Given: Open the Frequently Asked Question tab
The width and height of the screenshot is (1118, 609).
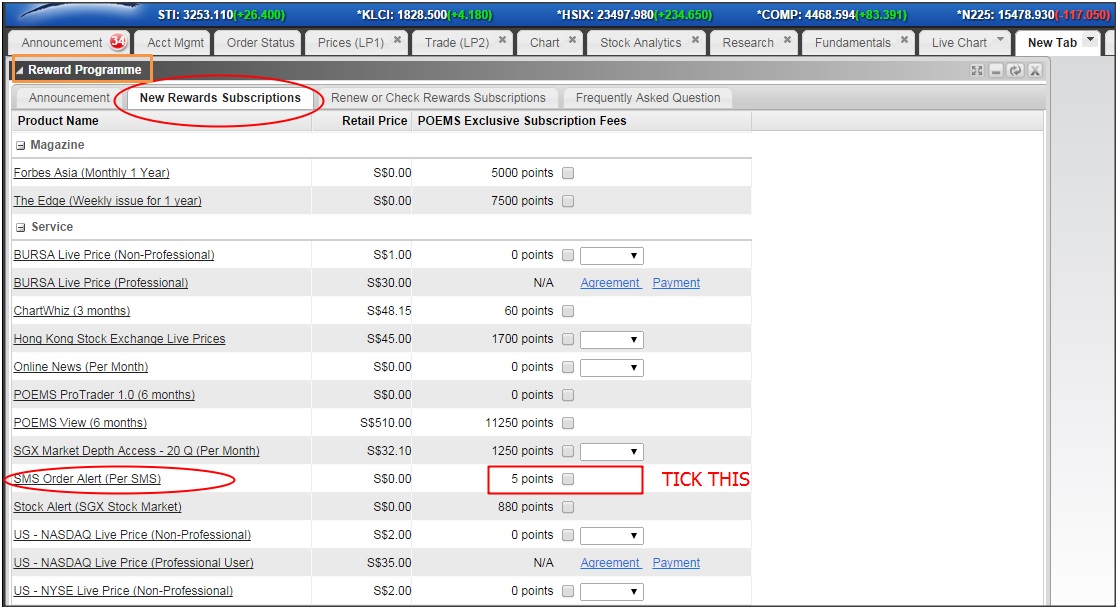Looking at the screenshot, I should click(647, 98).
